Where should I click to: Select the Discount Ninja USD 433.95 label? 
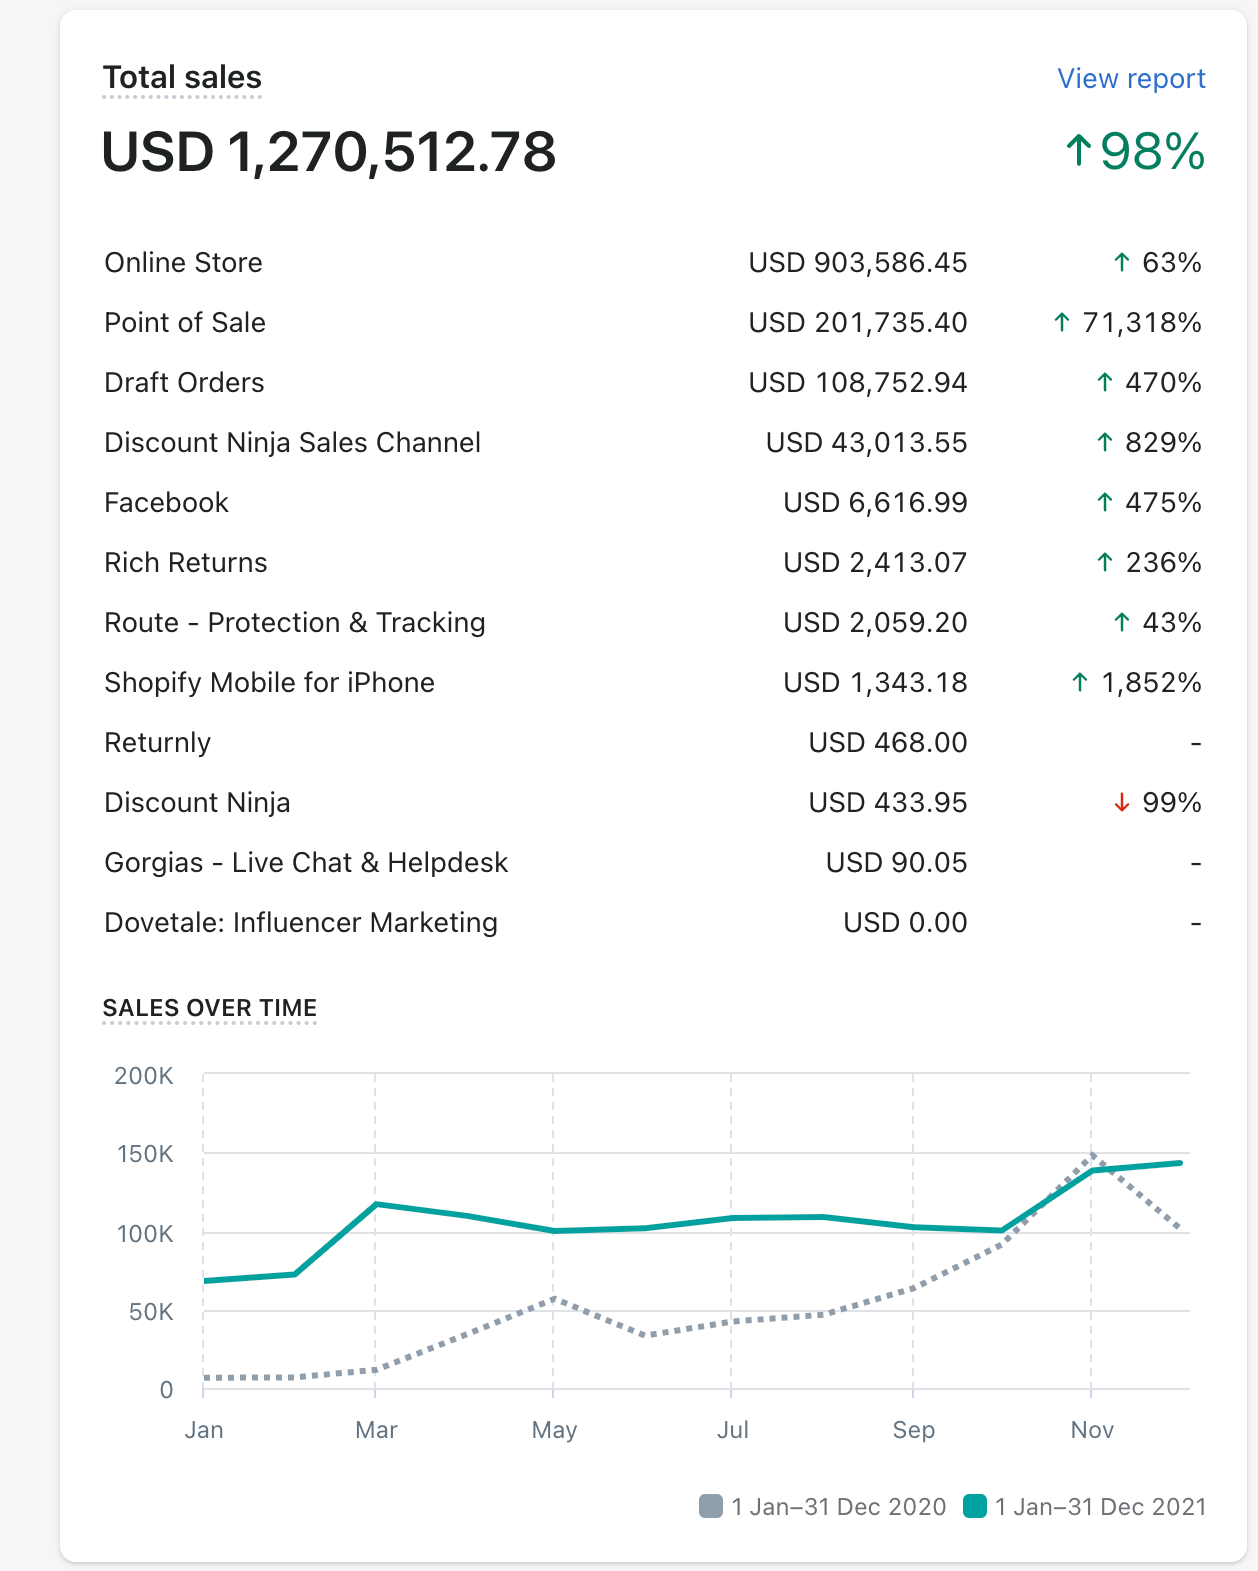click(x=198, y=803)
